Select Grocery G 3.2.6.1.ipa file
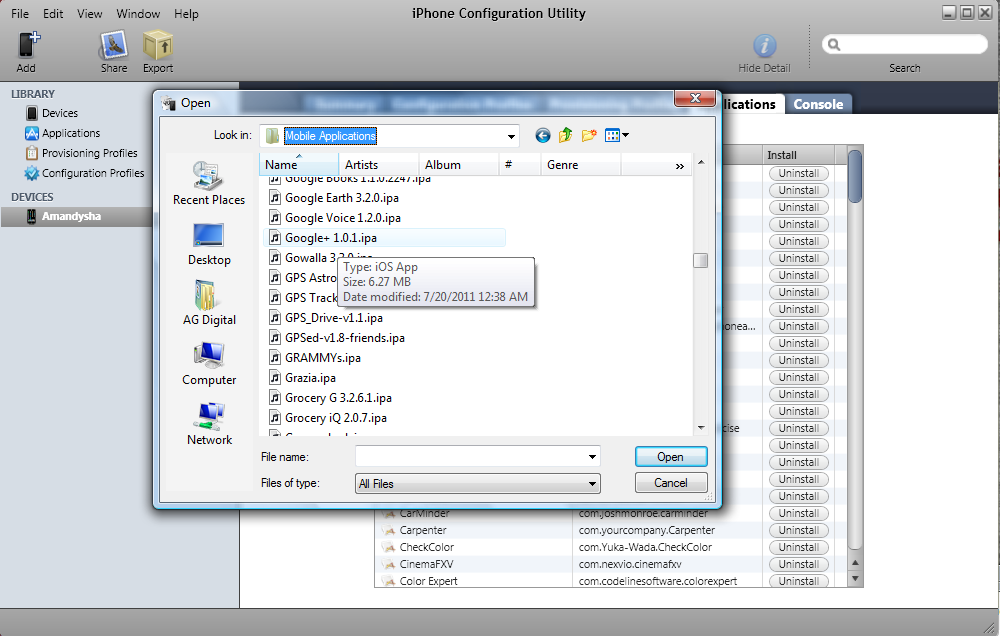 (339, 397)
